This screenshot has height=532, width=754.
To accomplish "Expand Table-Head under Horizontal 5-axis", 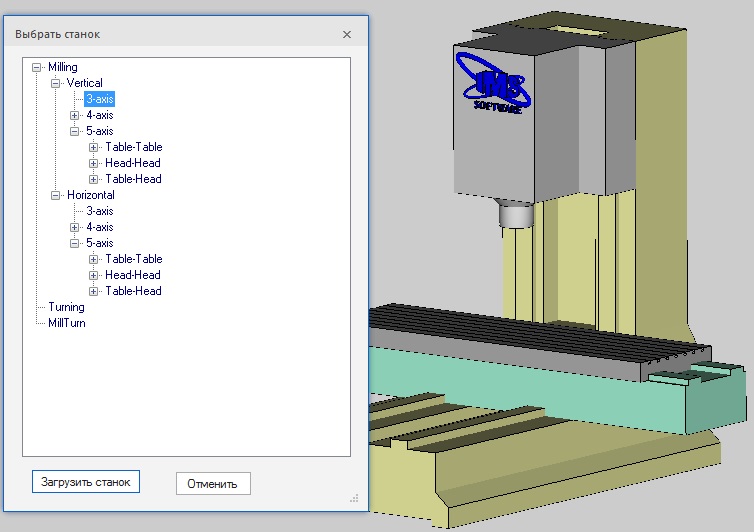I will [94, 291].
